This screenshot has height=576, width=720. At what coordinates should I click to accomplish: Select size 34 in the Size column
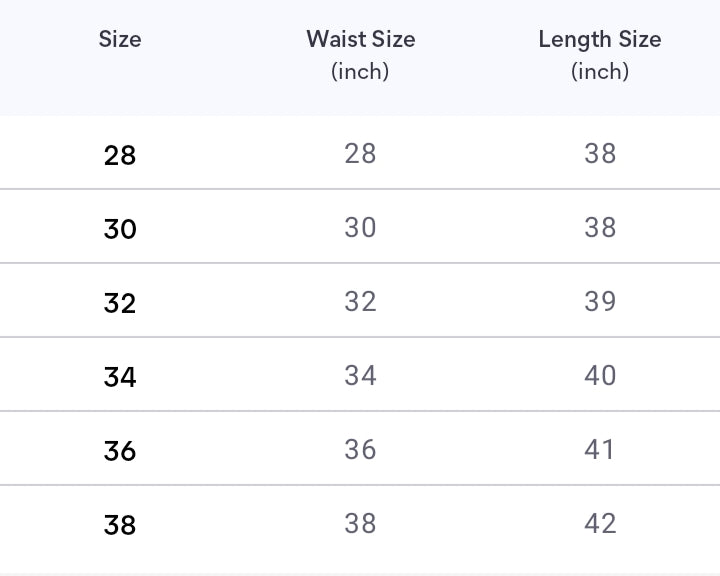120,377
